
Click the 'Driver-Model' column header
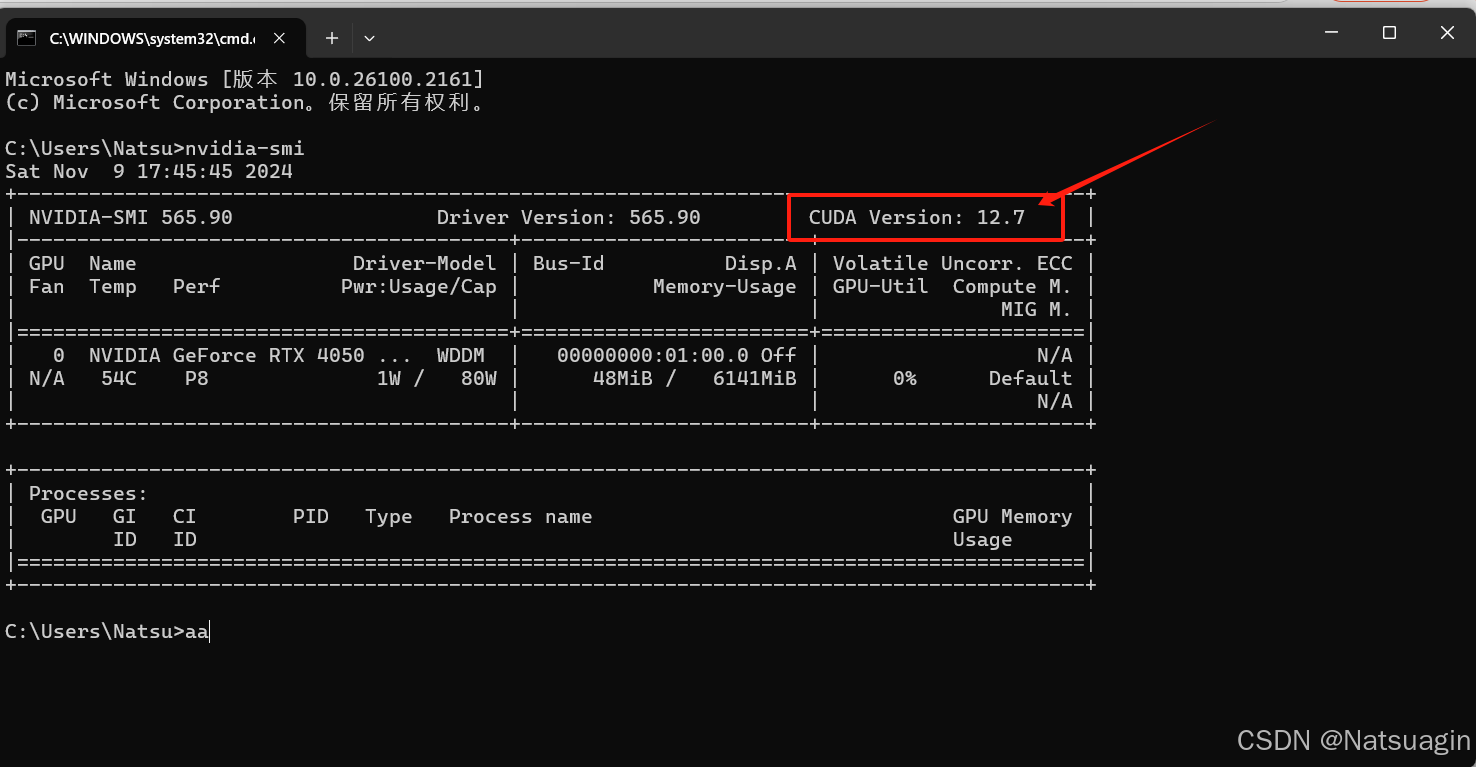[425, 263]
